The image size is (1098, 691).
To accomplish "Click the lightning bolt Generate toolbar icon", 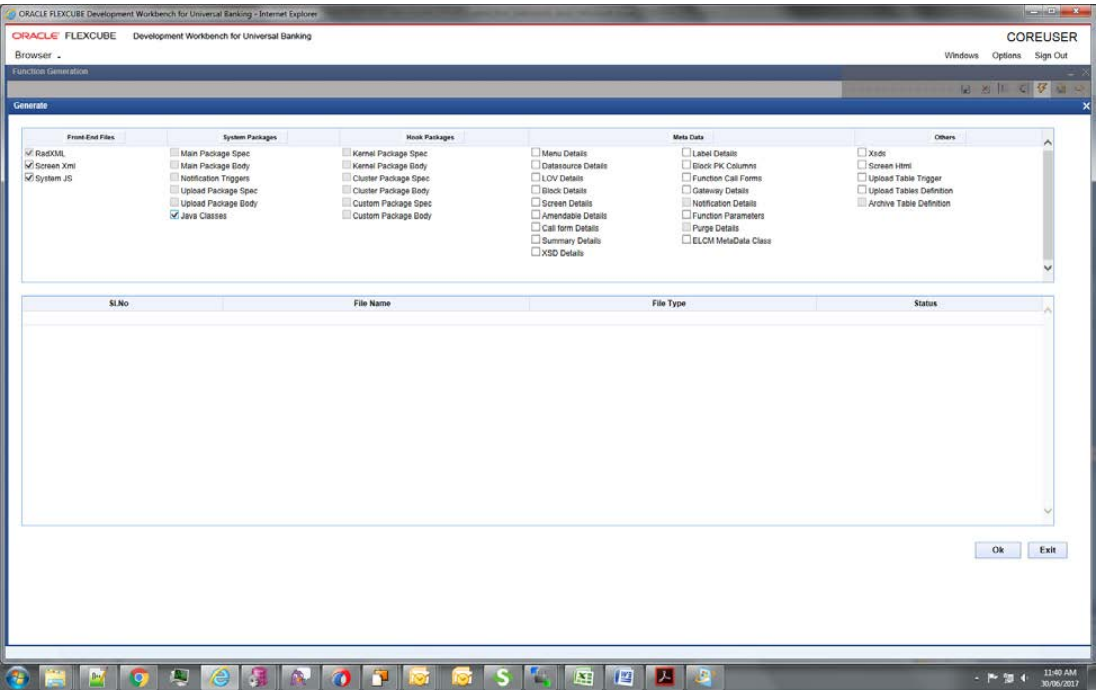I will pos(1042,88).
